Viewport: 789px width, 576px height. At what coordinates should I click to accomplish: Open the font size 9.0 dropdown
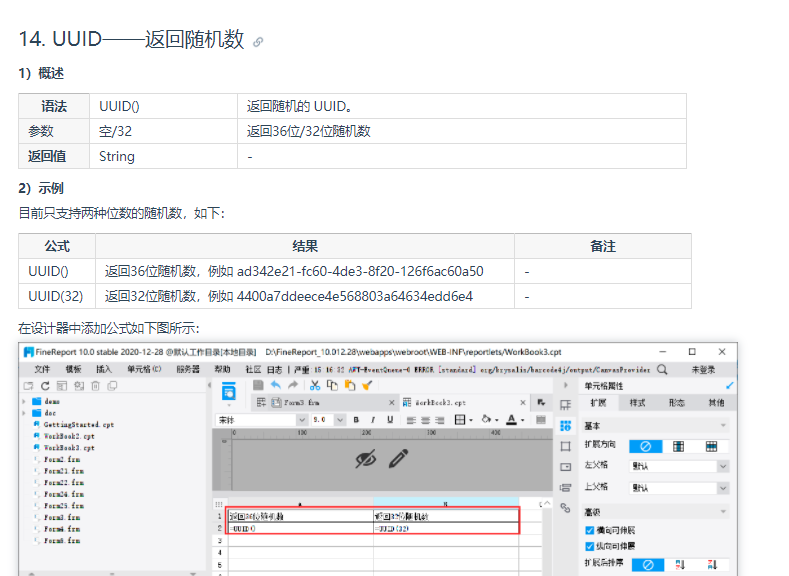tap(340, 420)
